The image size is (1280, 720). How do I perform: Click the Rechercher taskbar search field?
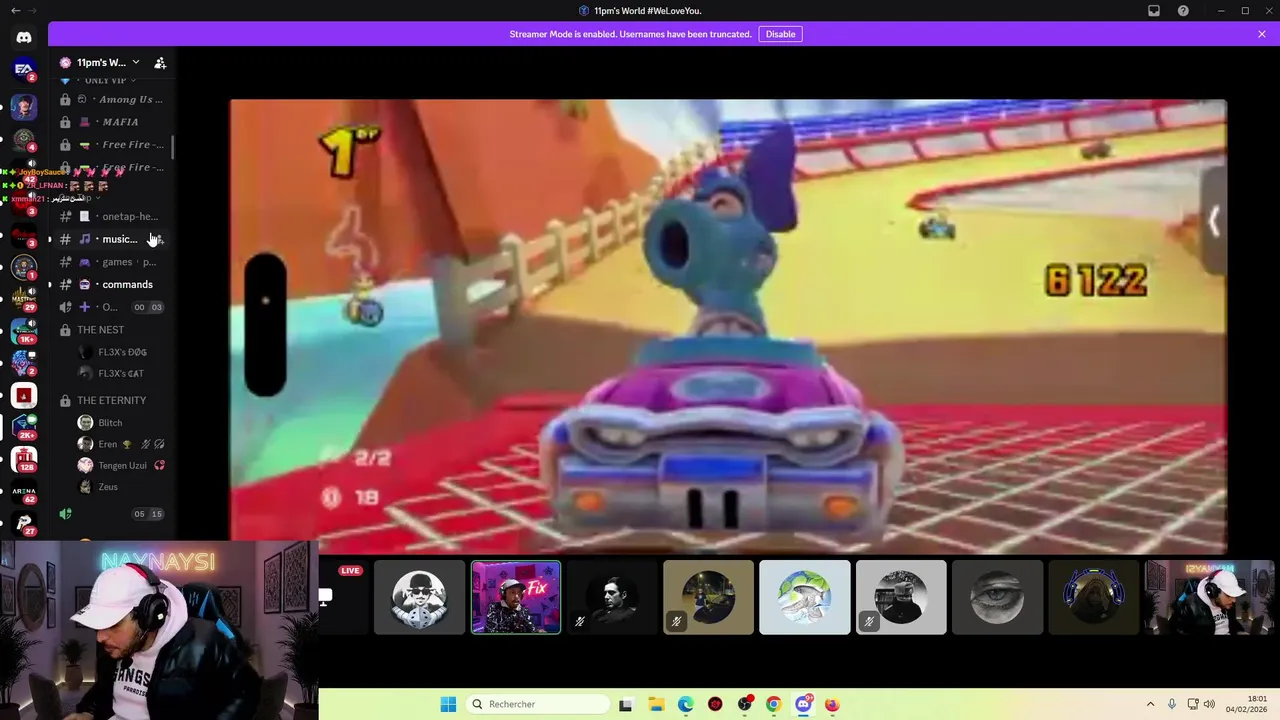[x=538, y=704]
